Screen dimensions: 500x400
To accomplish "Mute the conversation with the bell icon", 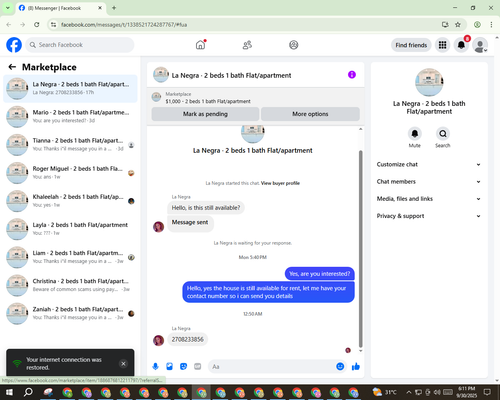I will pos(415,134).
